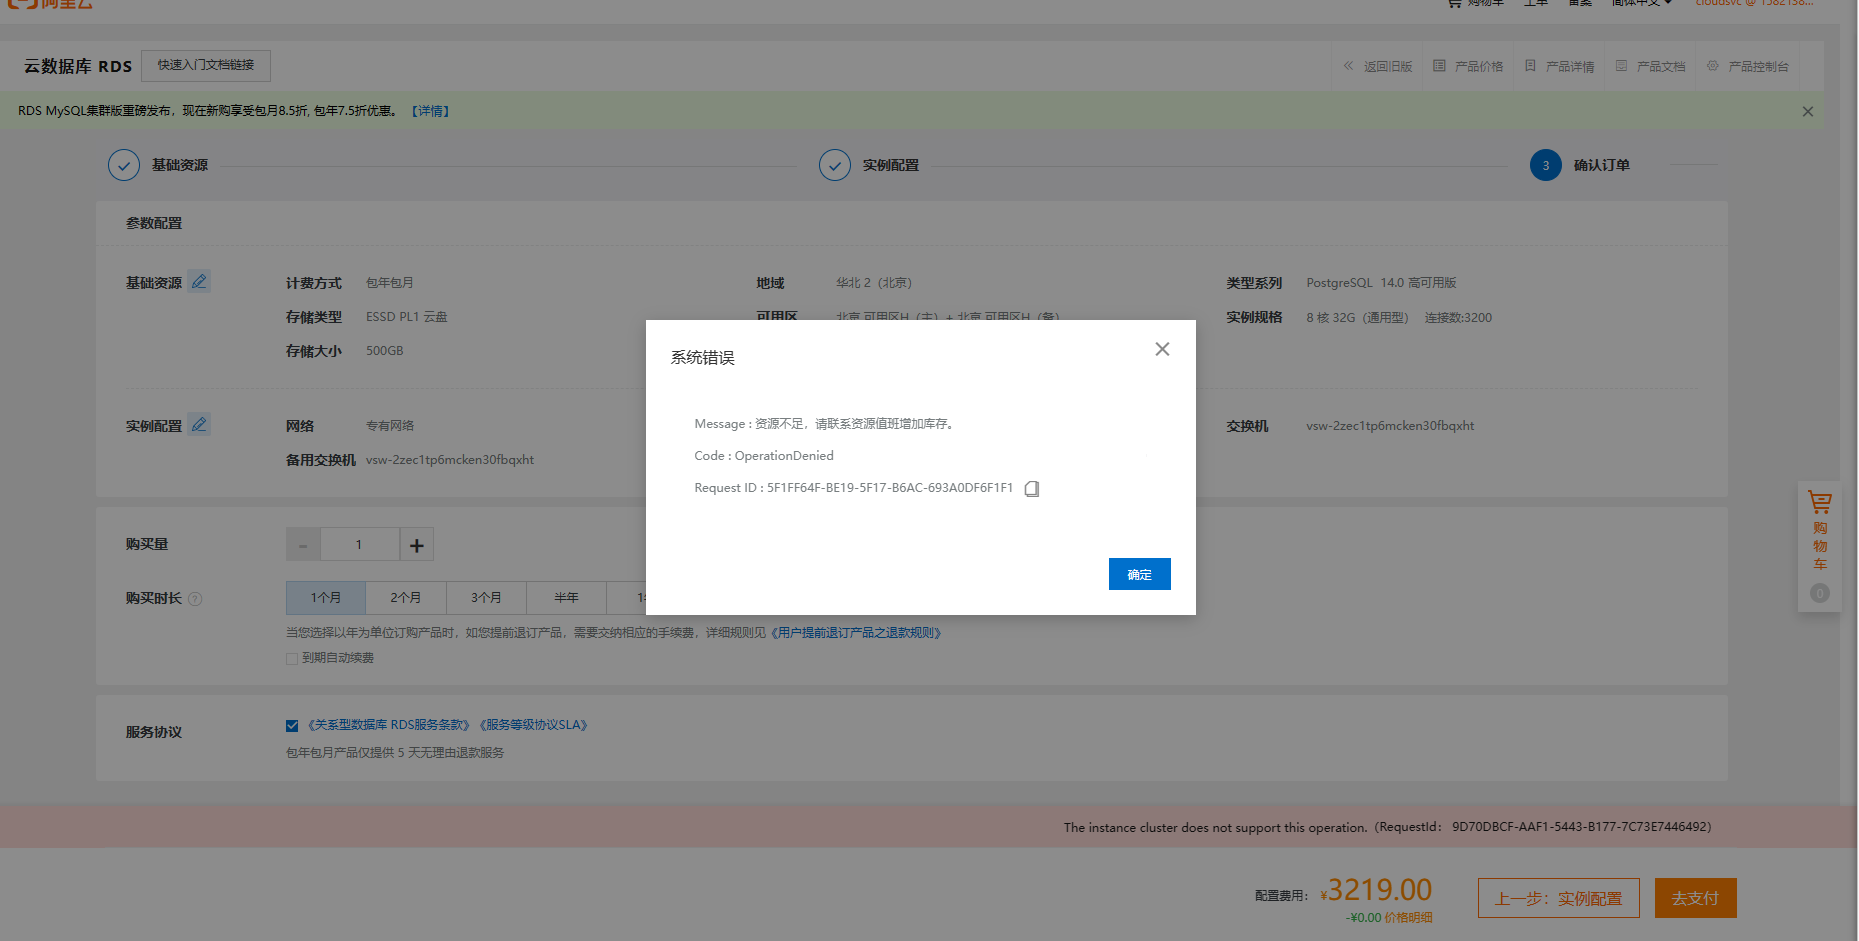Close the 系统错误 error dialog
This screenshot has height=941, width=1859.
[1162, 349]
